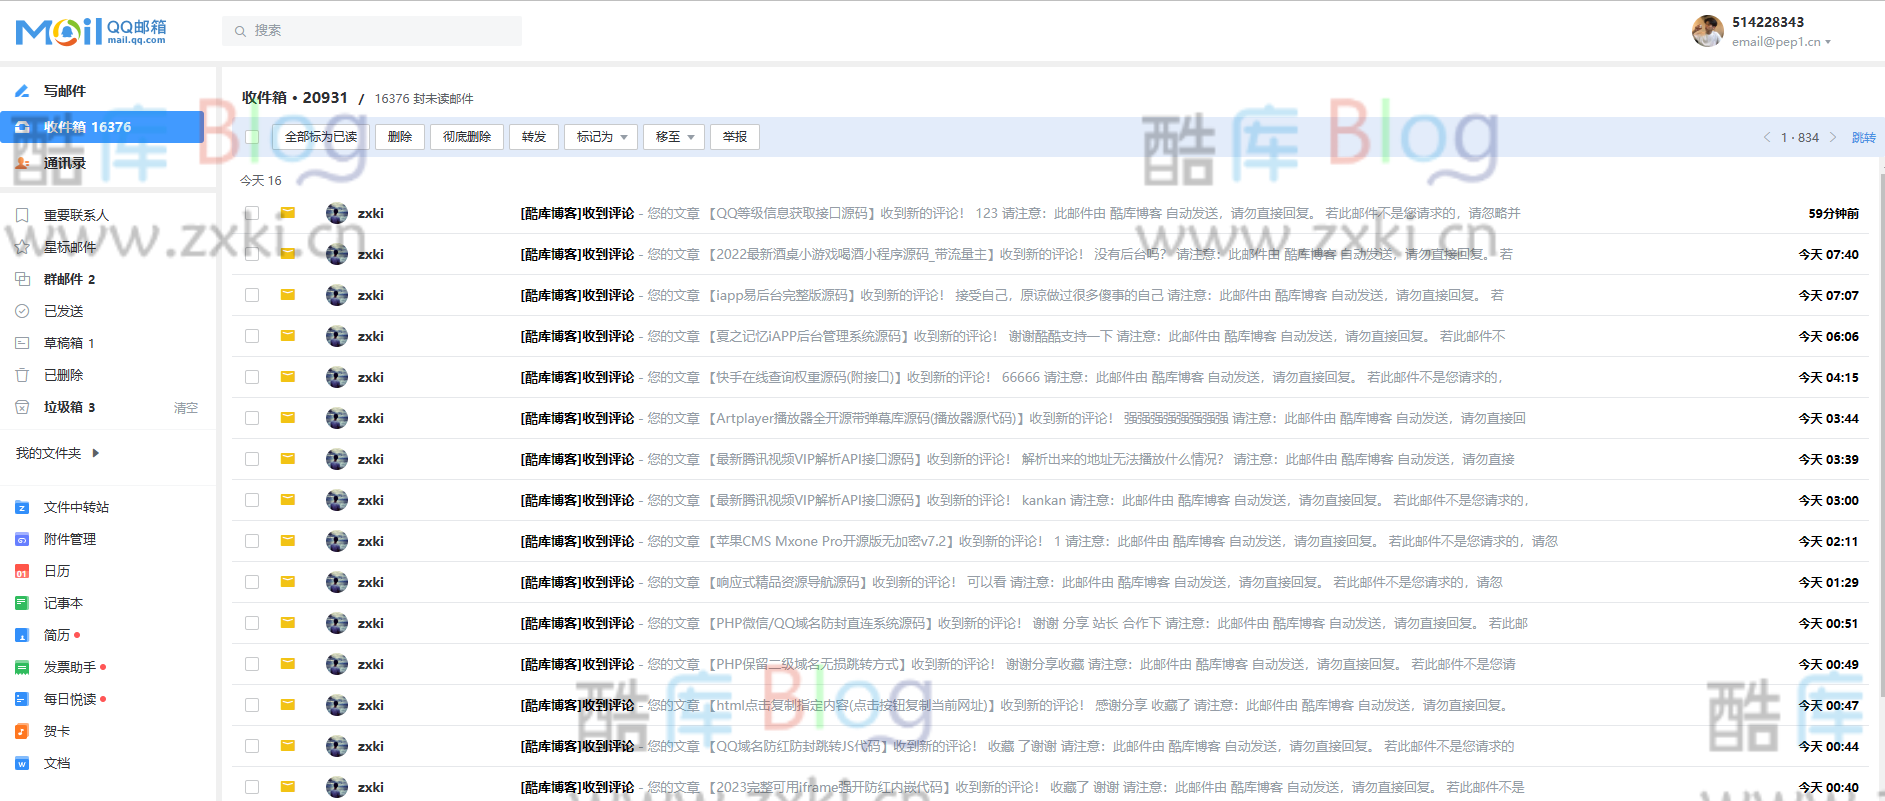Check the mail received 今天 04:15
Image resolution: width=1885 pixels, height=801 pixels.
click(252, 377)
